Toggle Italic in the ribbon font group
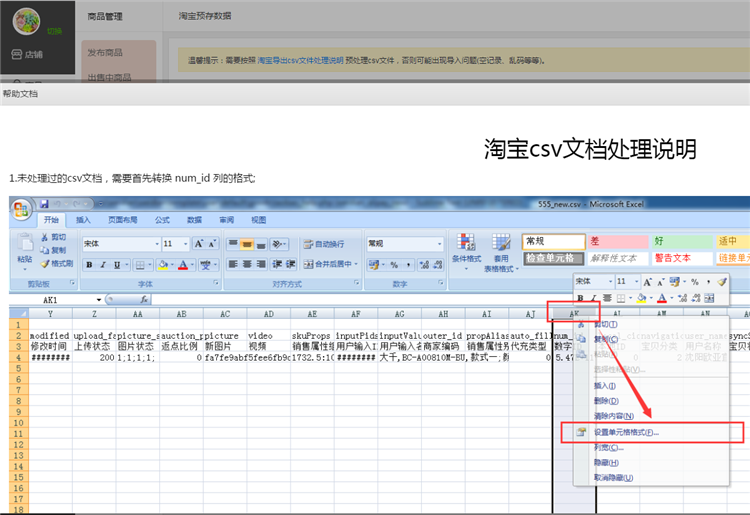Screen dimensions: 750x515 coord(103,265)
